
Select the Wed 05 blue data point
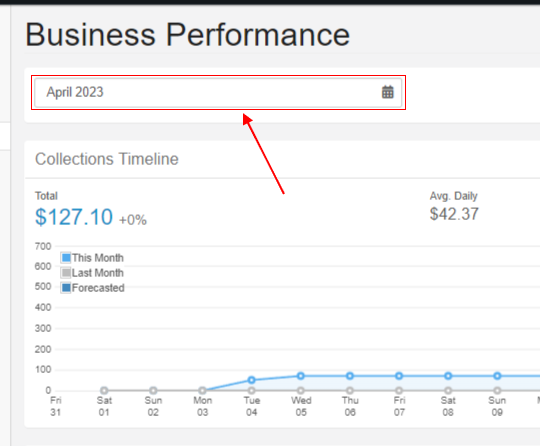(x=301, y=376)
